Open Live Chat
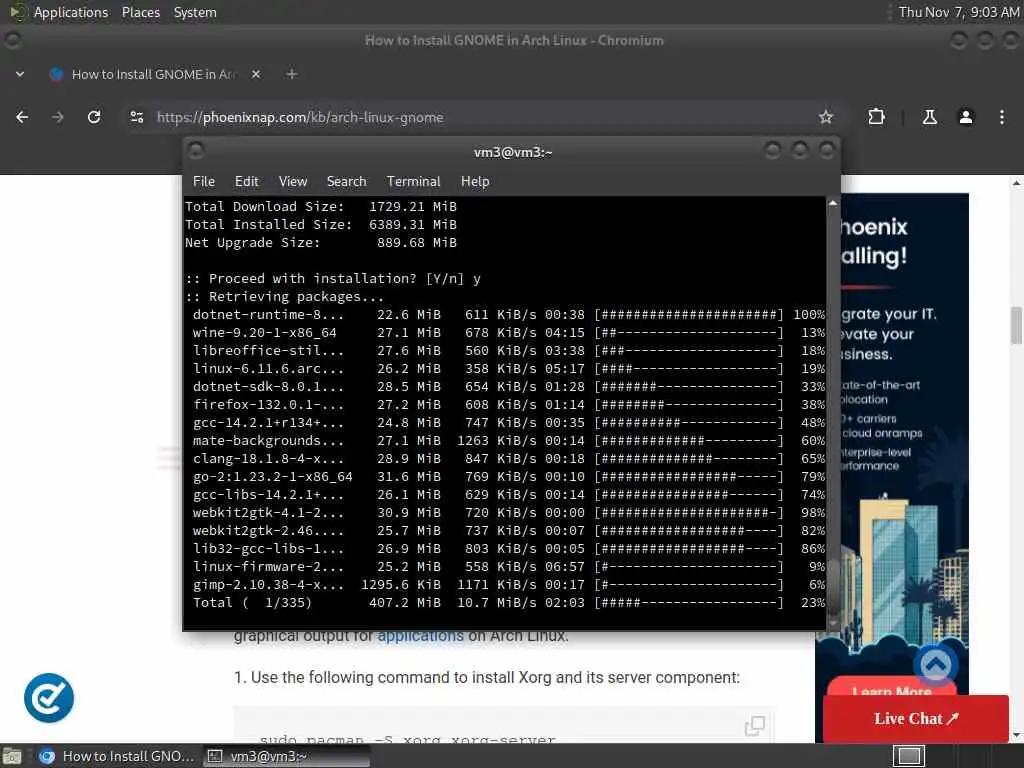This screenshot has height=768, width=1024. [x=916, y=718]
